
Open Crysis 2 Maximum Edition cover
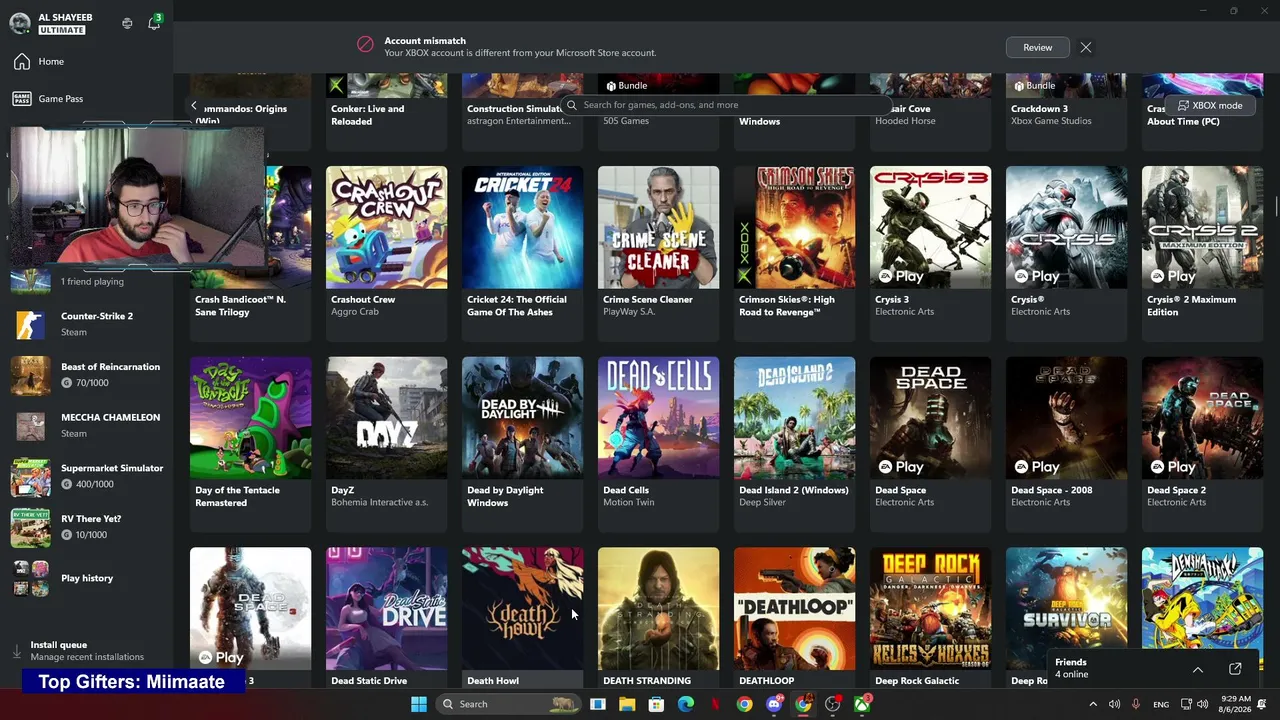tap(1202, 227)
